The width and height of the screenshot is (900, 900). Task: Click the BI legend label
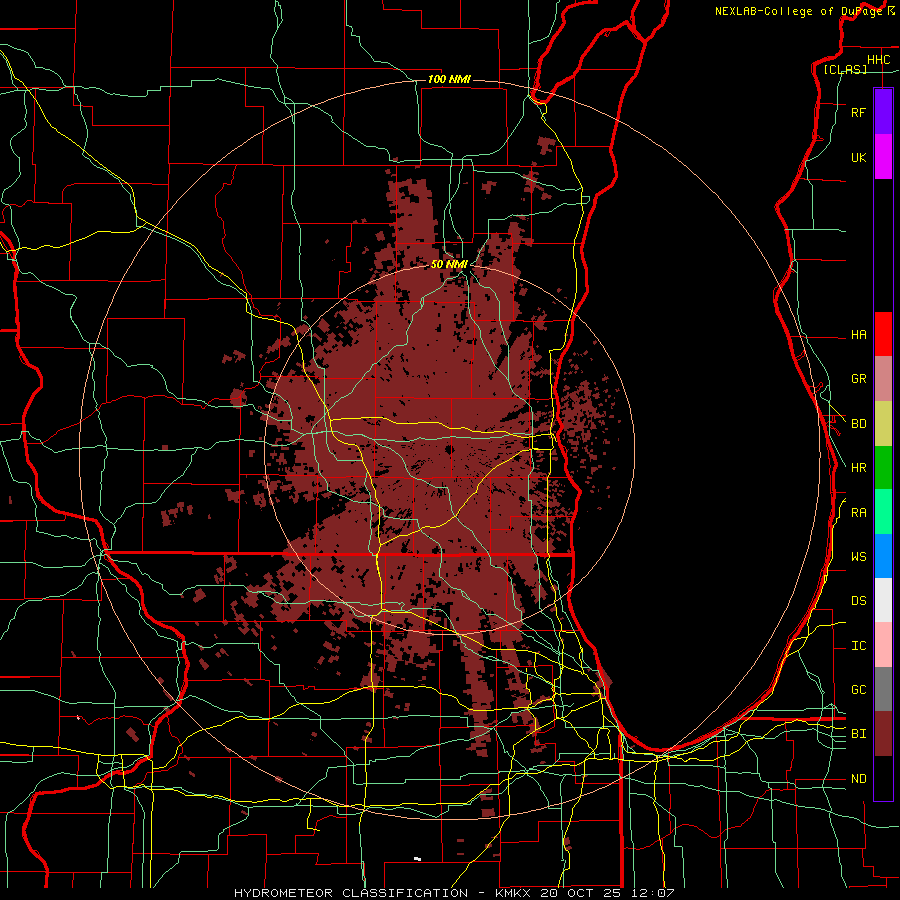click(858, 734)
